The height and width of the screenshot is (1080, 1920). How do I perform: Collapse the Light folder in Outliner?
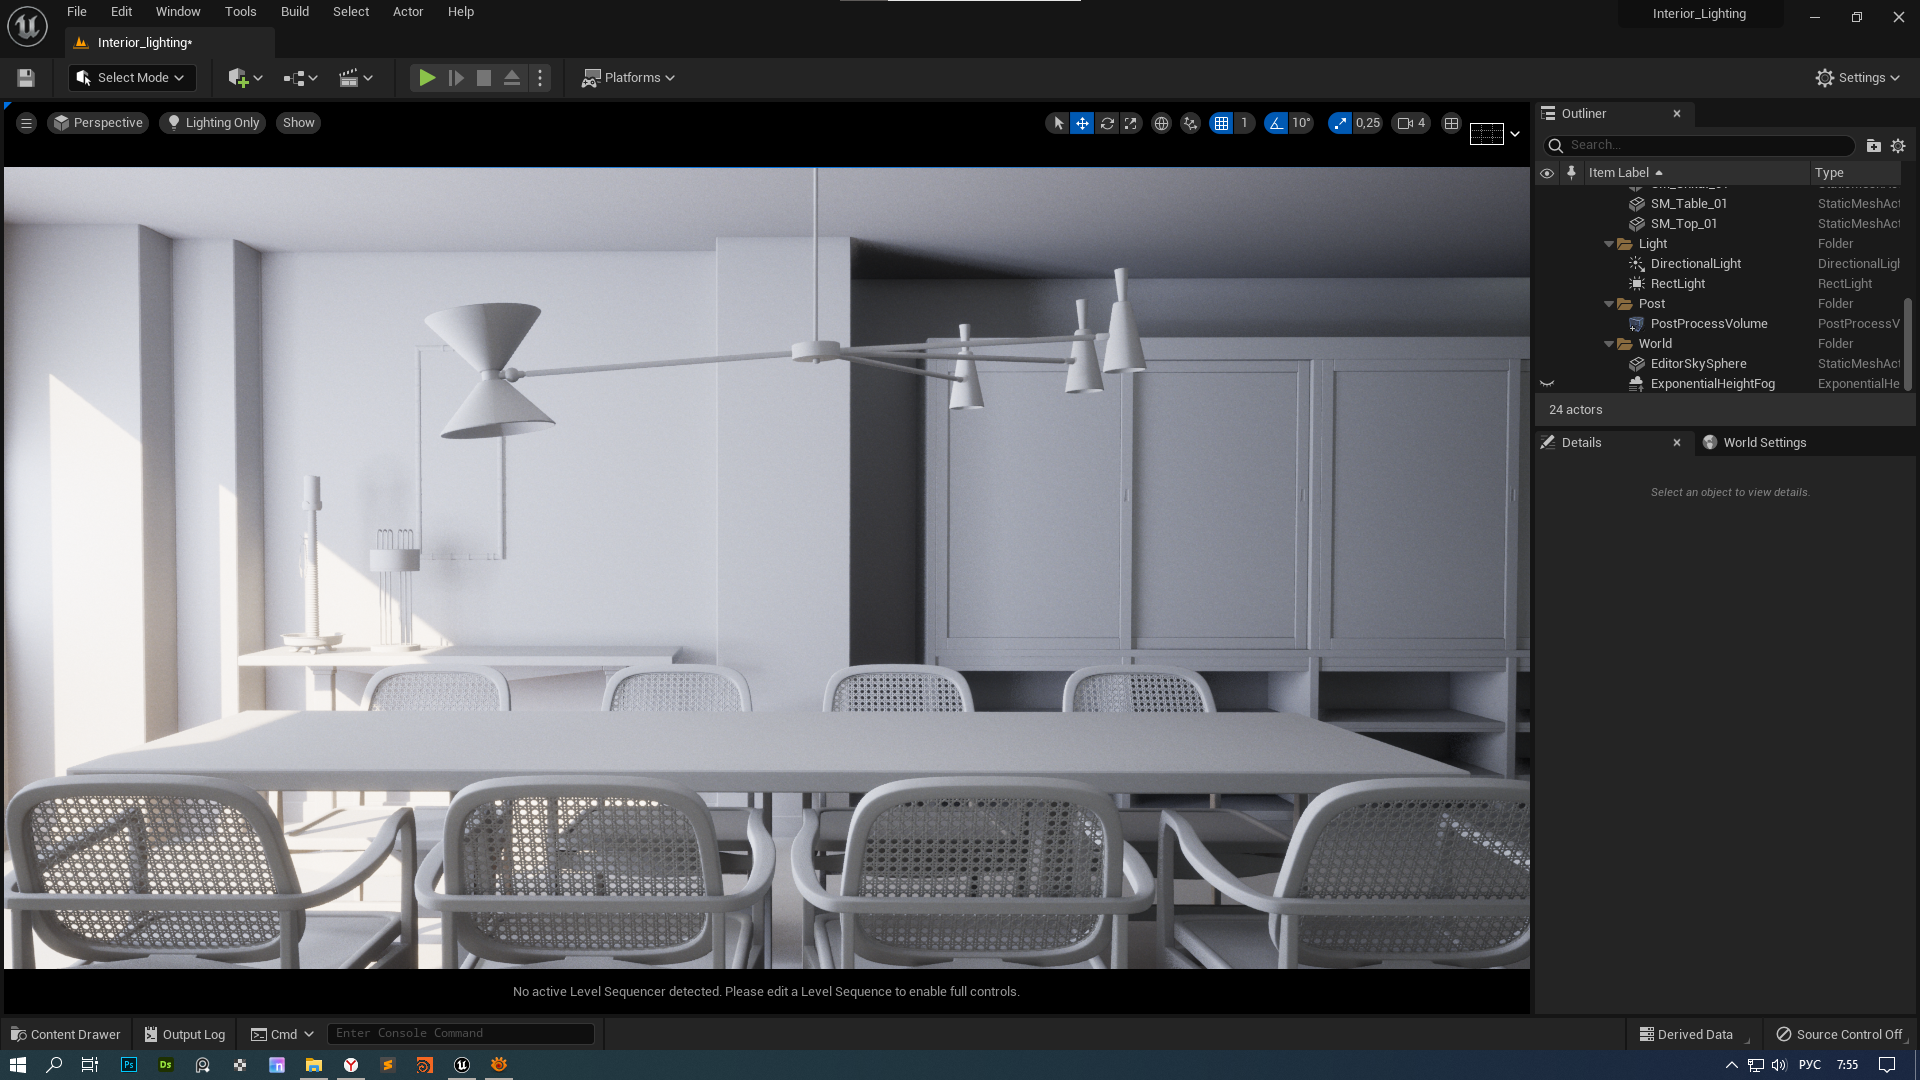(1609, 244)
